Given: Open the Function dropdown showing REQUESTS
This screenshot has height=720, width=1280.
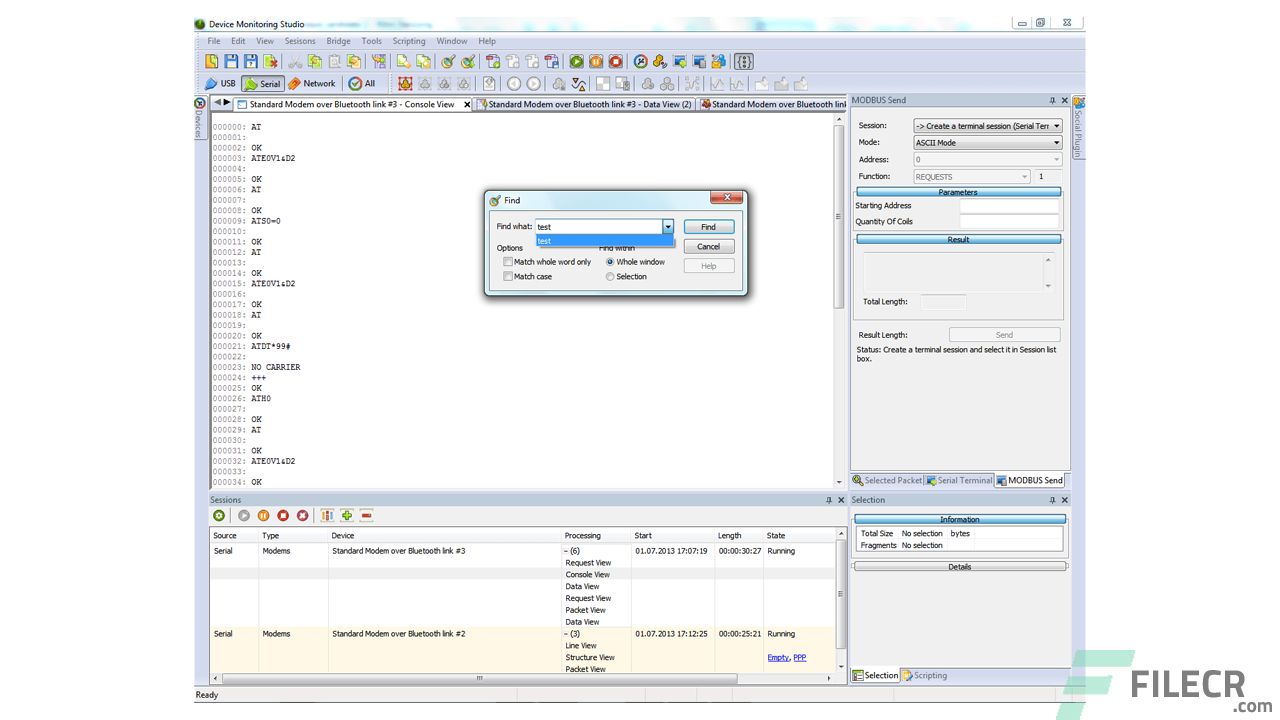Looking at the screenshot, I should pyautogui.click(x=1024, y=177).
